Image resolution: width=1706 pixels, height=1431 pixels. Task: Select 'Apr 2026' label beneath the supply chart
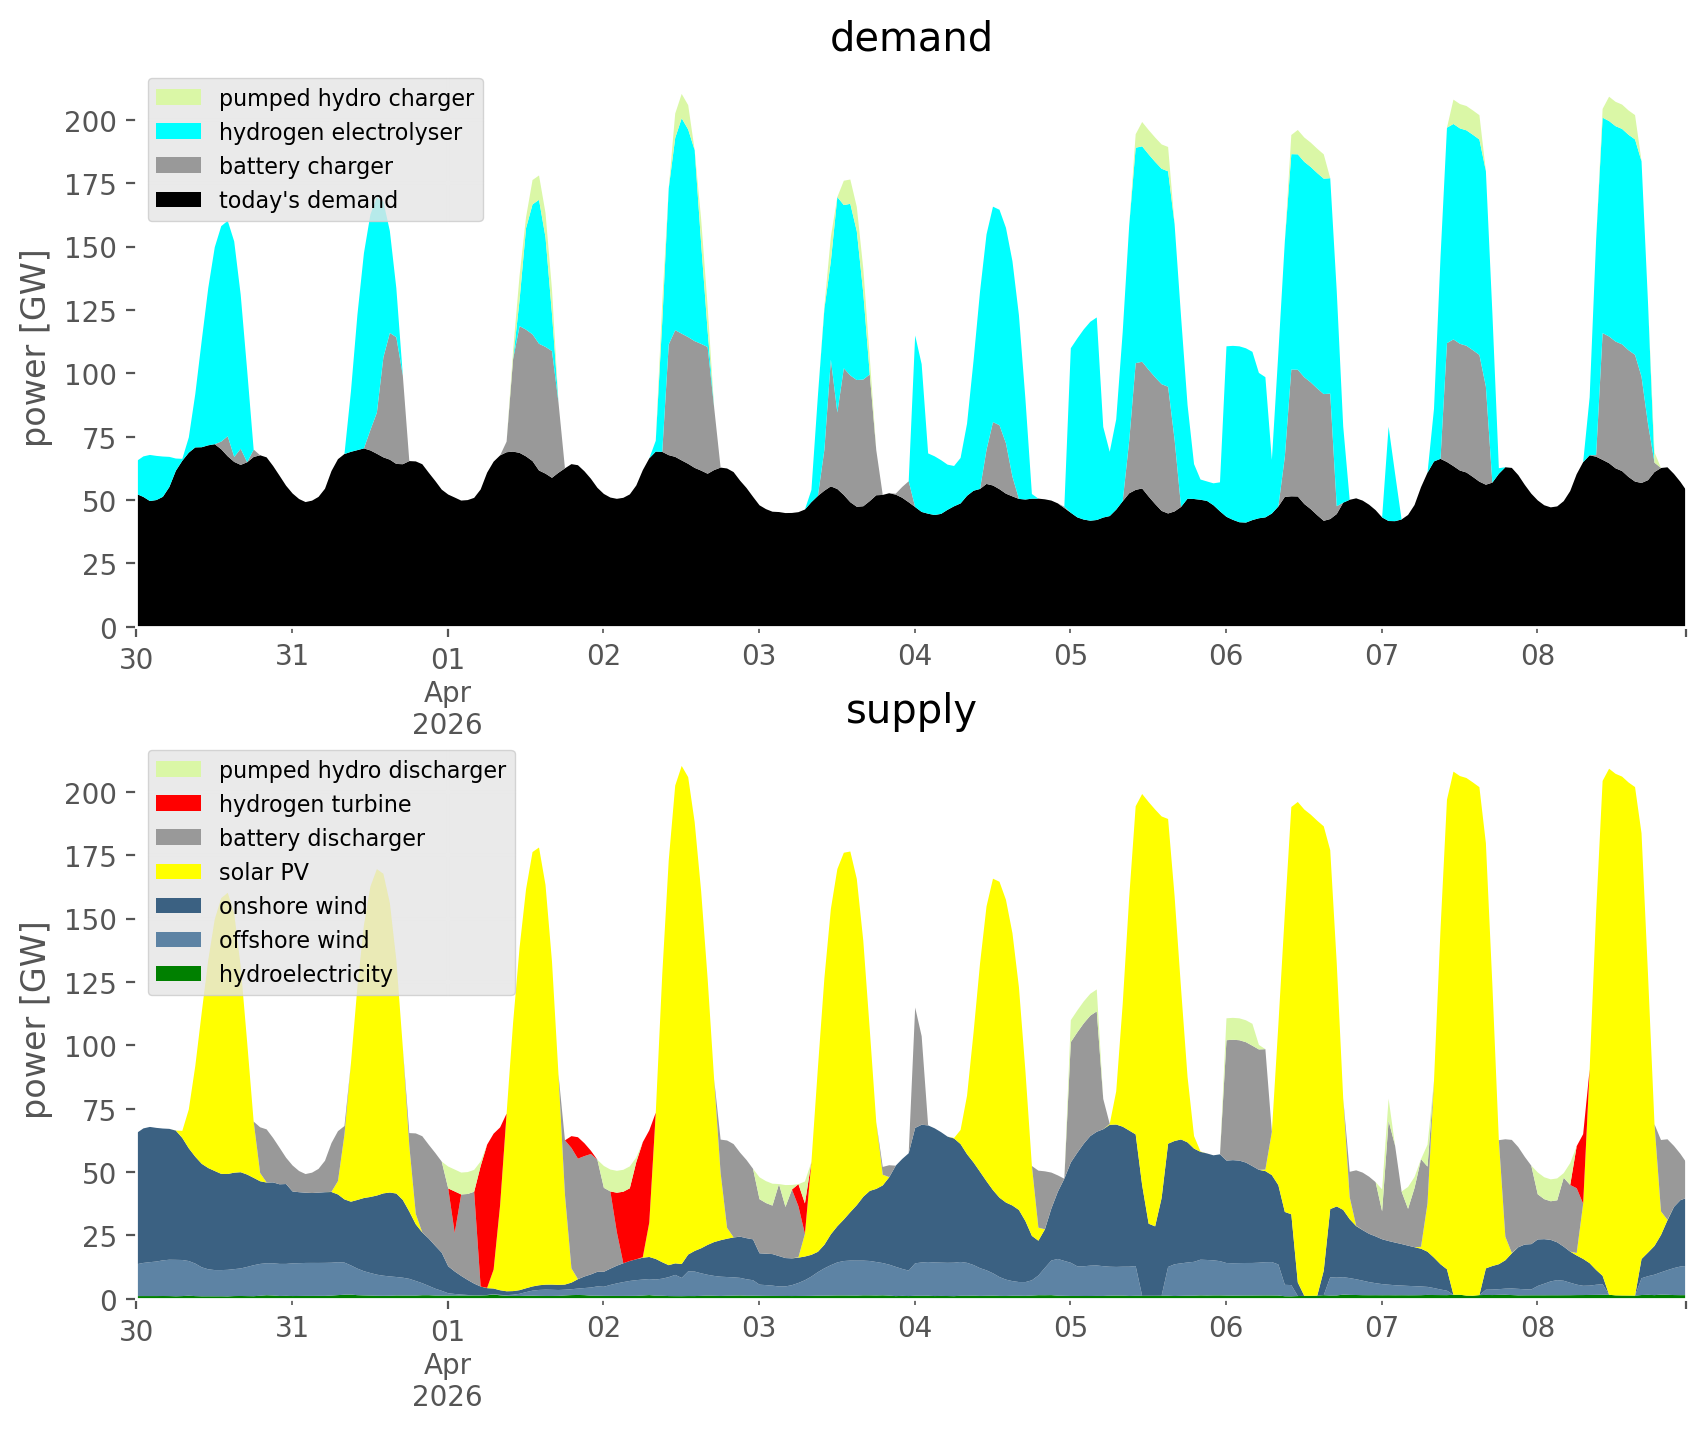pos(447,1380)
